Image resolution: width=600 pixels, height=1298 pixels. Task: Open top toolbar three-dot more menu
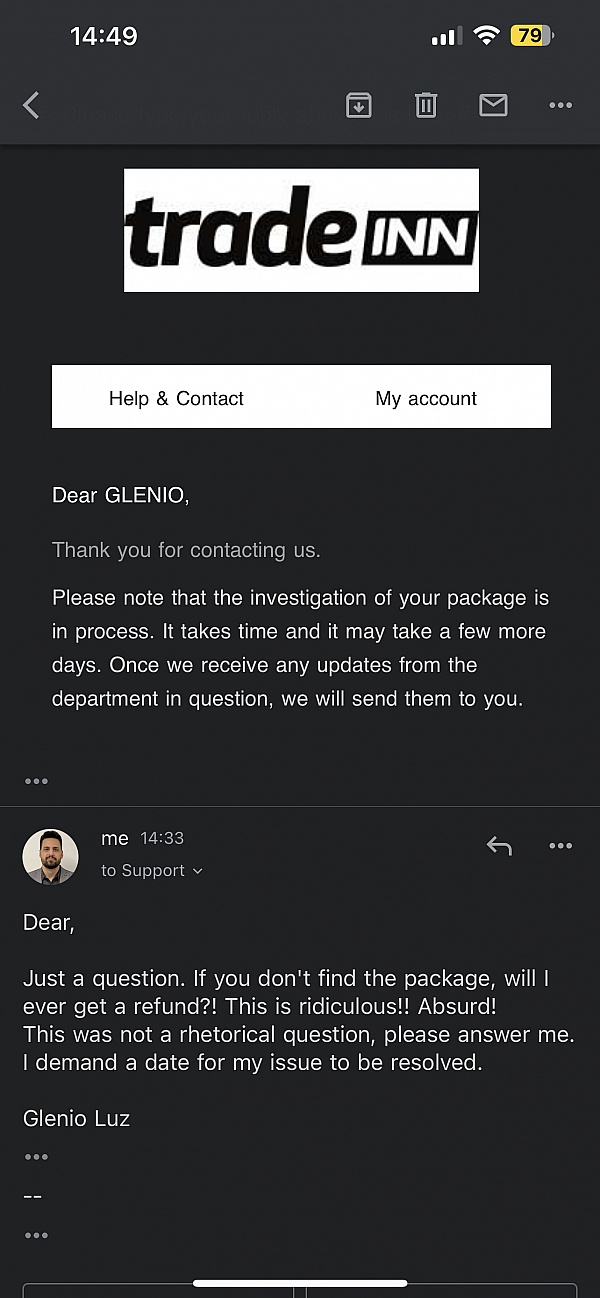click(x=560, y=105)
